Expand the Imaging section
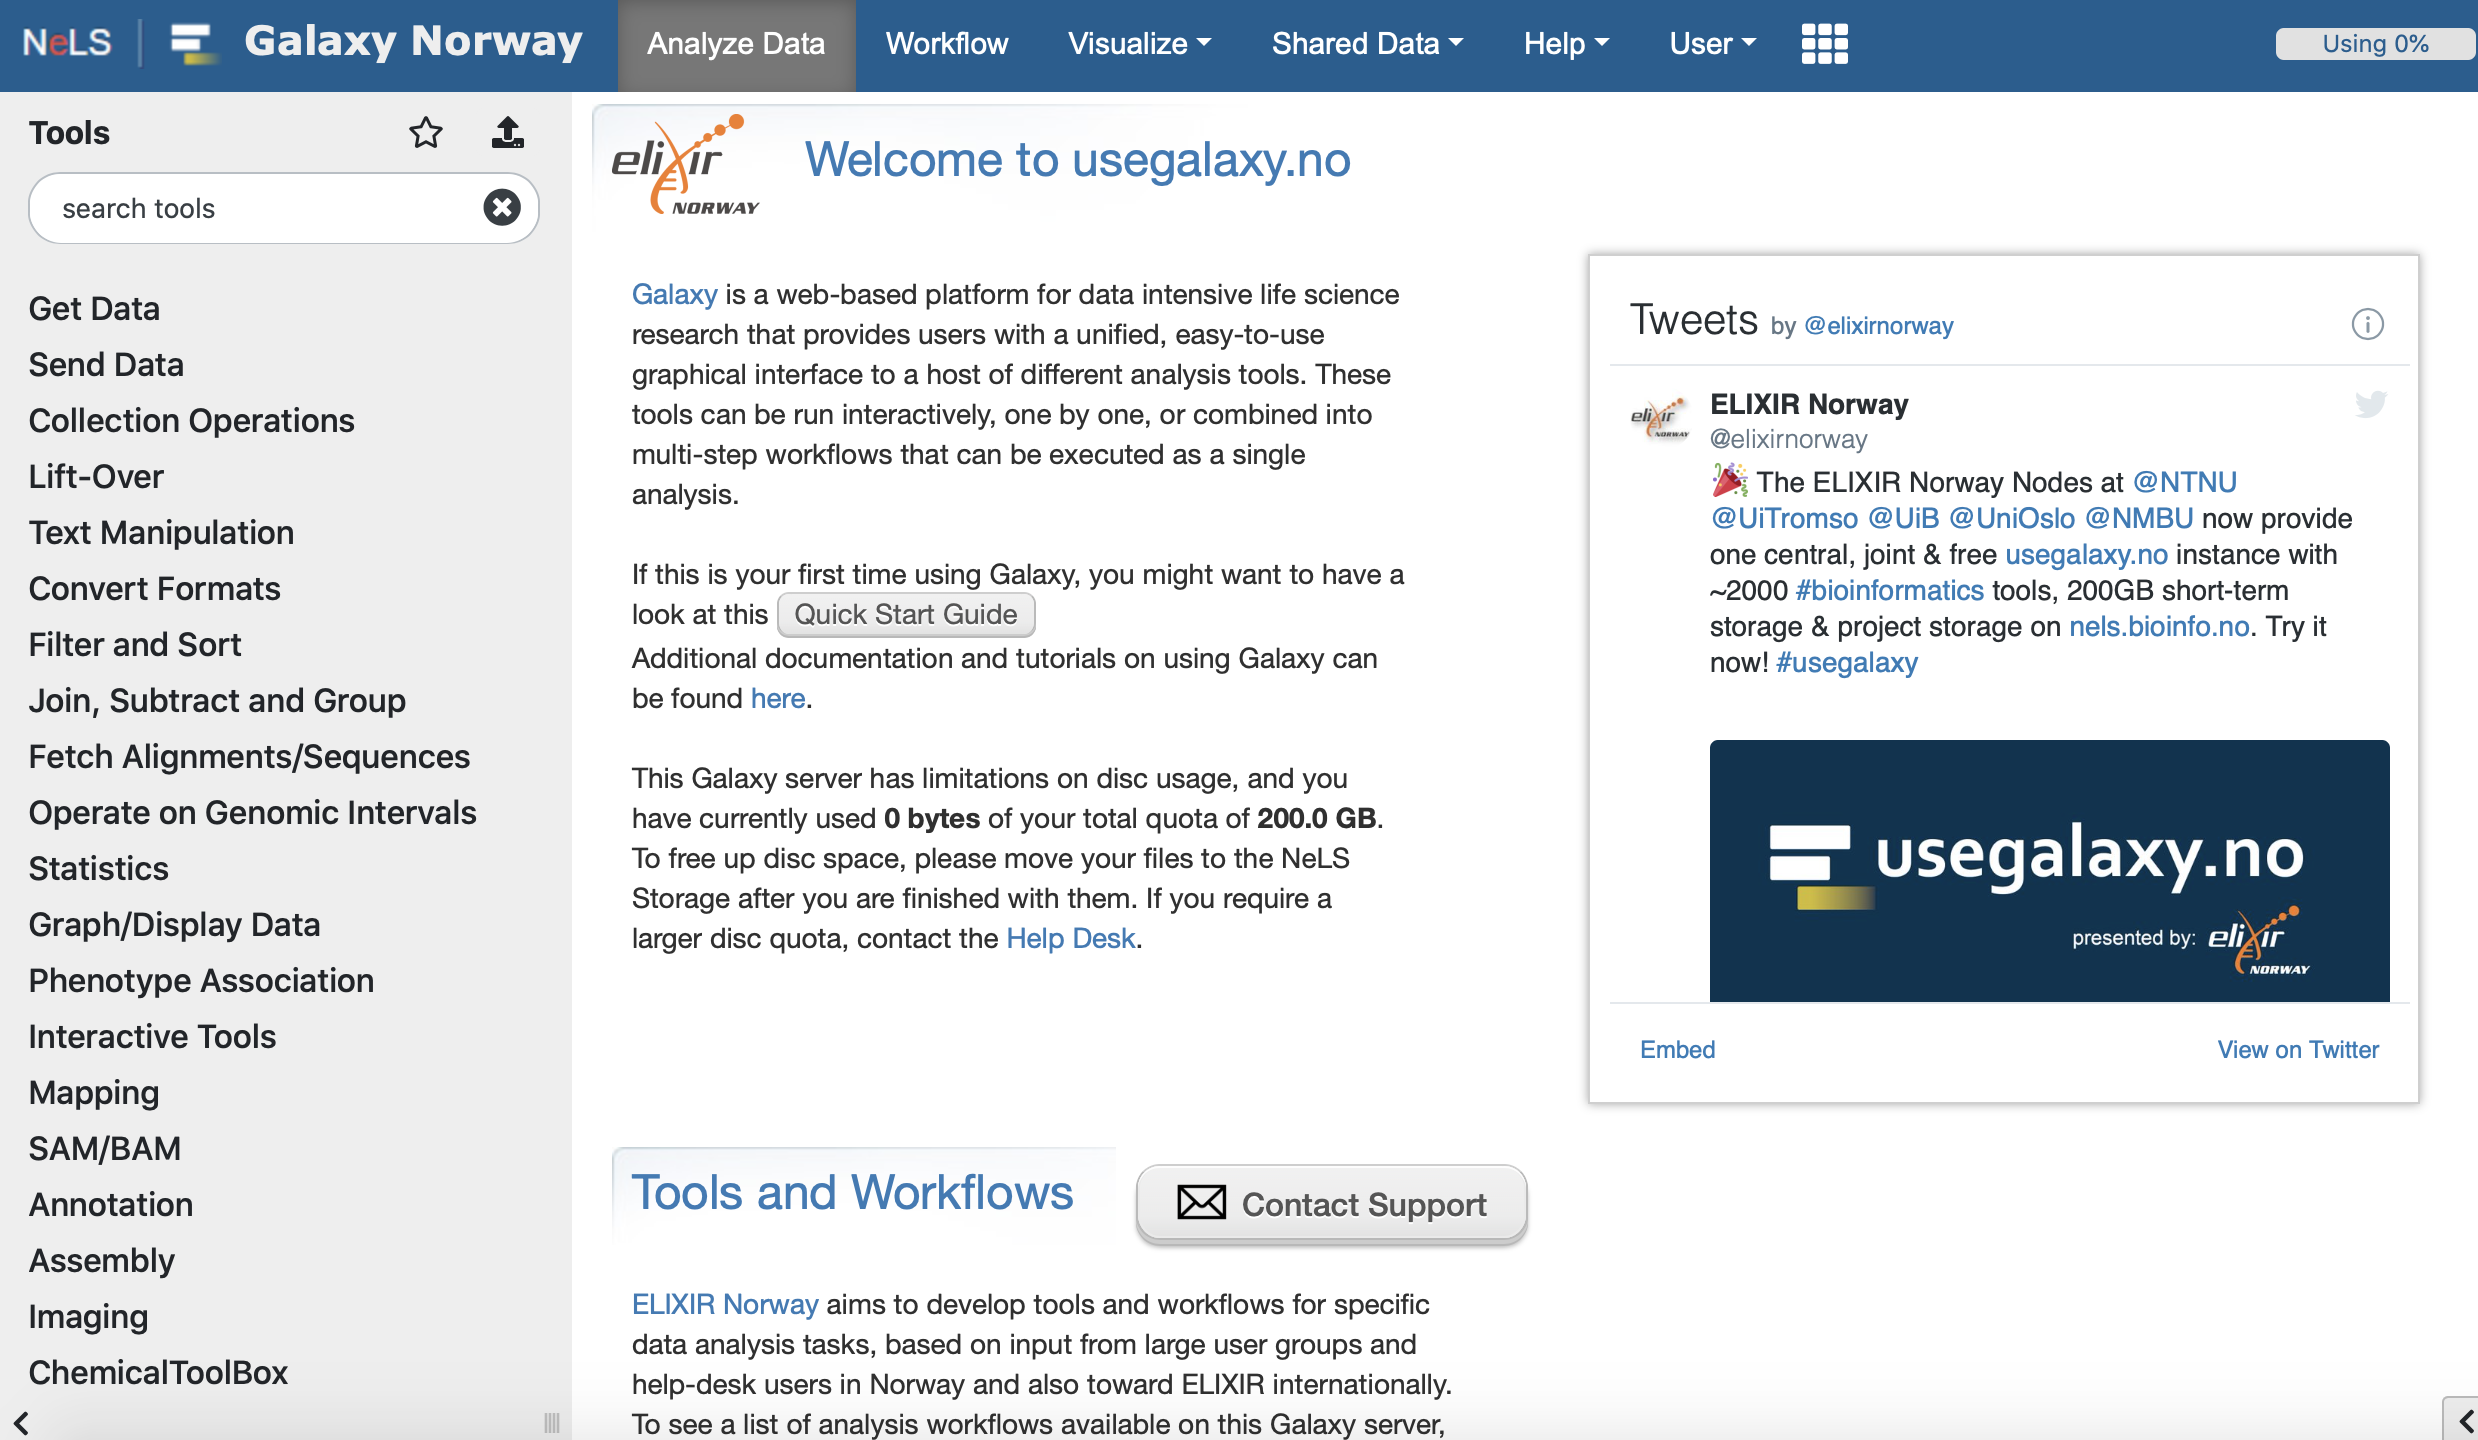This screenshot has width=2478, height=1440. point(88,1316)
